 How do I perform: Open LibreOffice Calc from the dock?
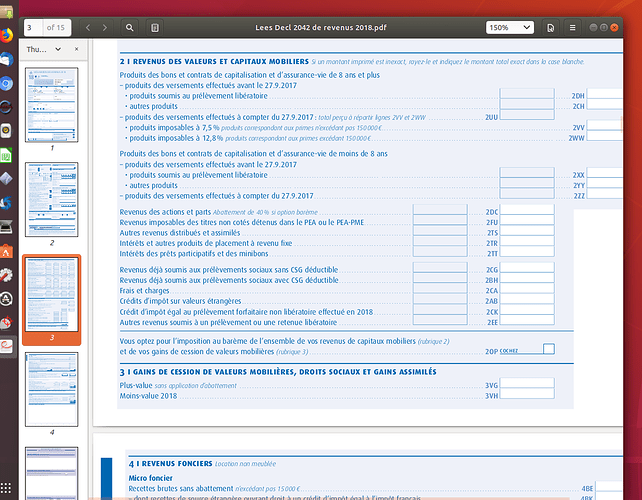[x=6, y=155]
